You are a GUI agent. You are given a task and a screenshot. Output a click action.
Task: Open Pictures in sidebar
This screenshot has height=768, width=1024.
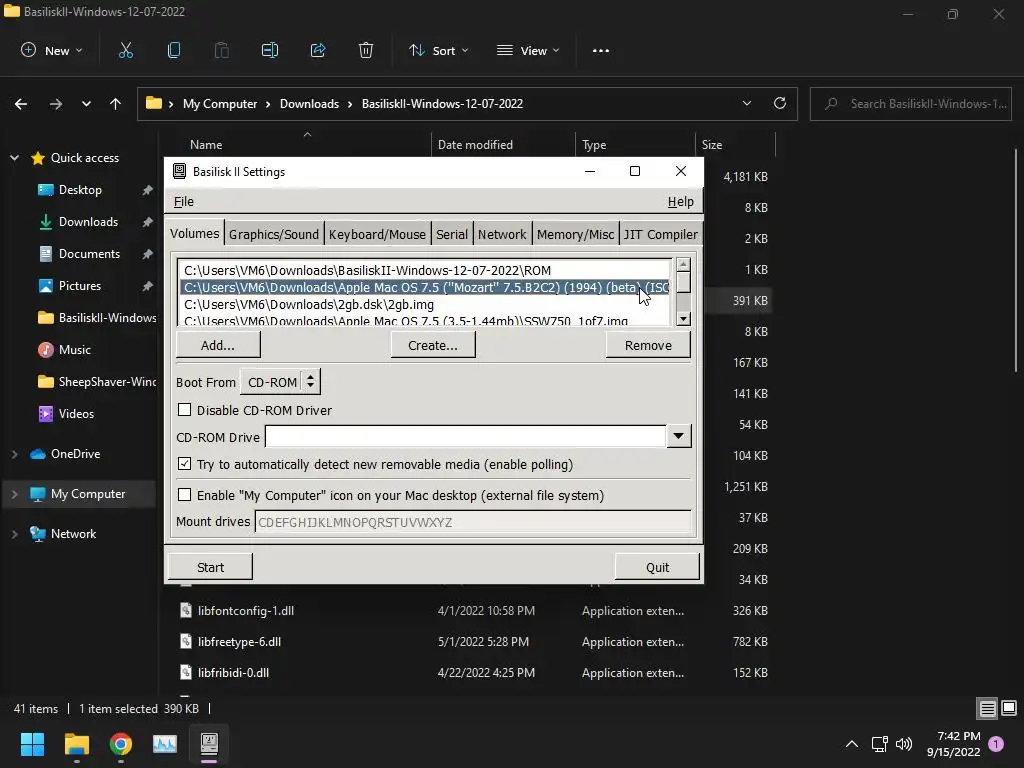(80, 286)
